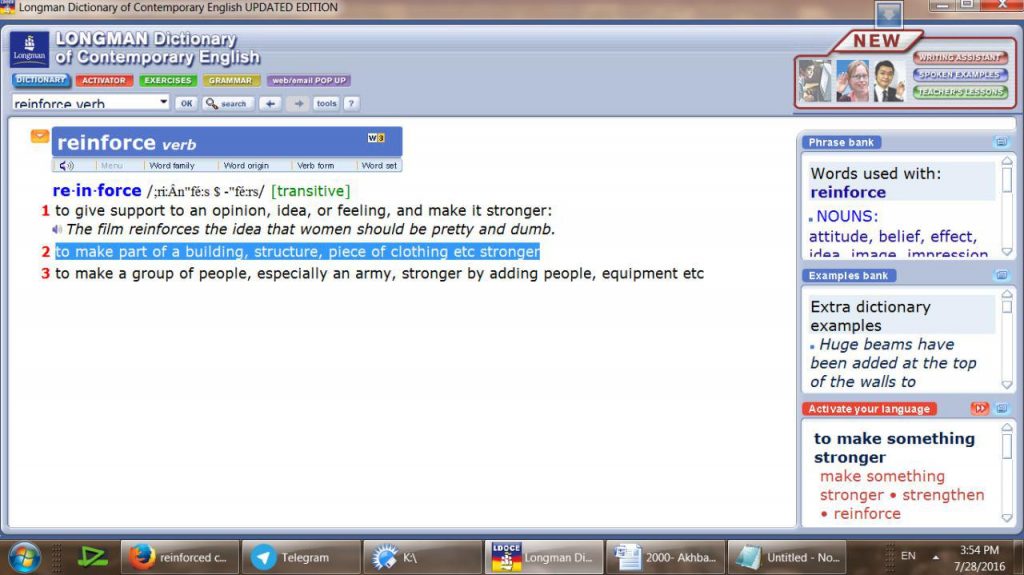Open the Word origin tab
Image resolution: width=1024 pixels, height=575 pixels.
point(246,166)
